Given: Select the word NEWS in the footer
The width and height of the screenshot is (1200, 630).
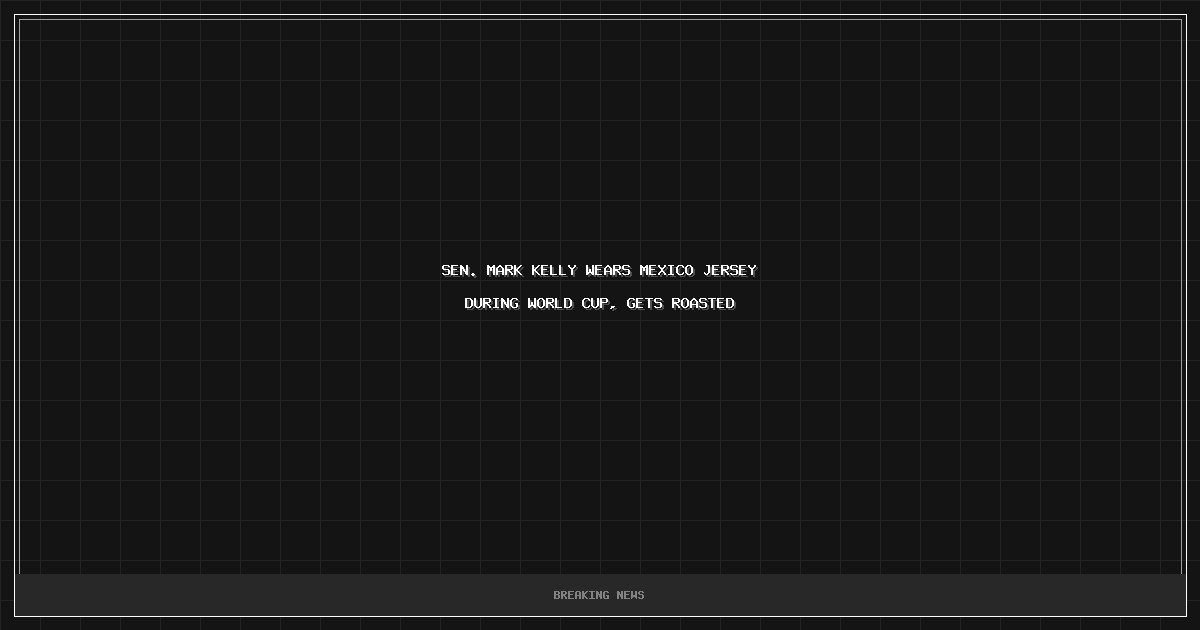Looking at the screenshot, I should (x=631, y=595).
